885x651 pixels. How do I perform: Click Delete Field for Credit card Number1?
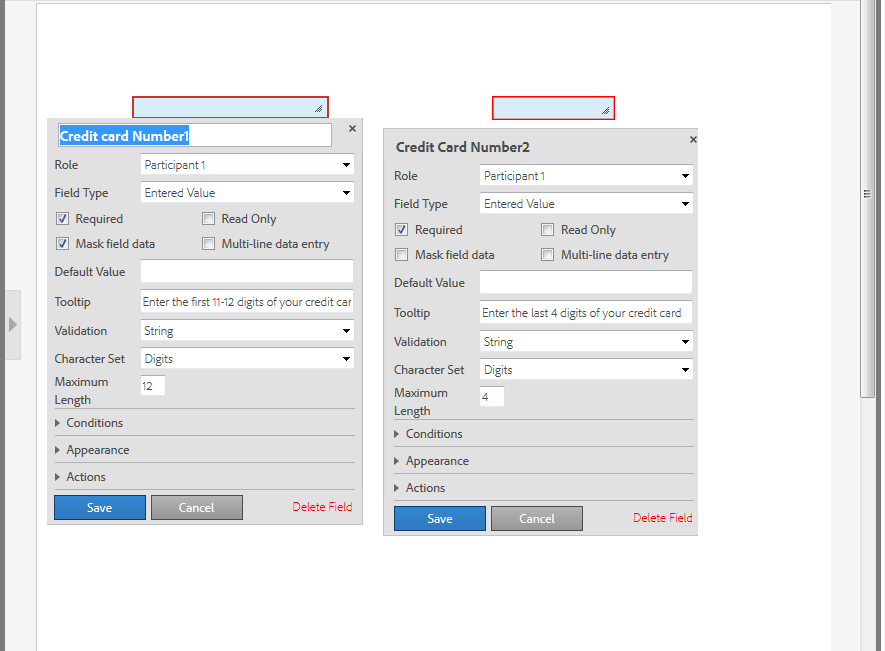(322, 507)
